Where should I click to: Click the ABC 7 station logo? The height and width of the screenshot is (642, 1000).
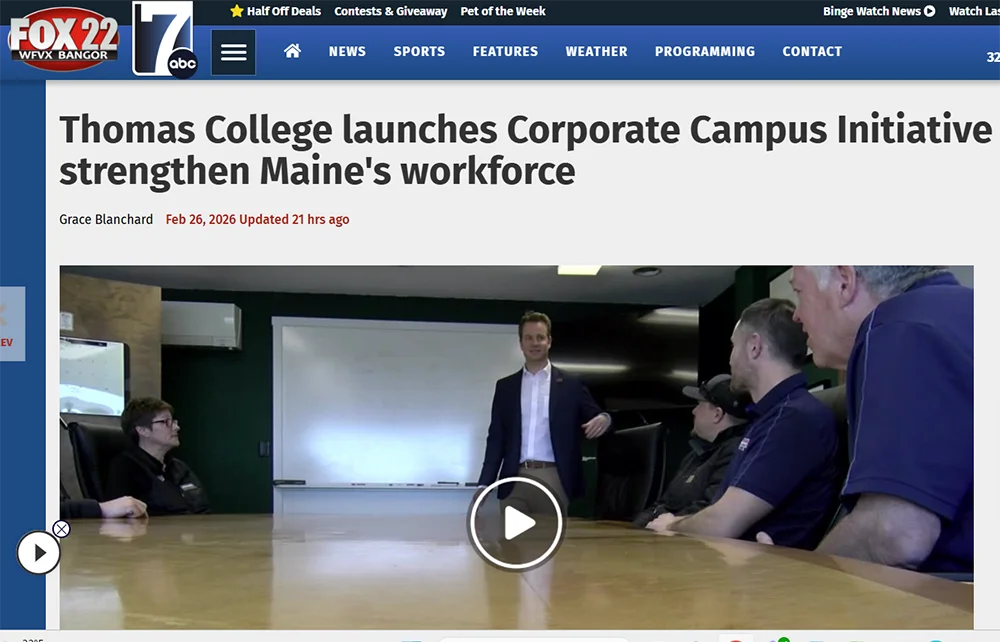[164, 39]
